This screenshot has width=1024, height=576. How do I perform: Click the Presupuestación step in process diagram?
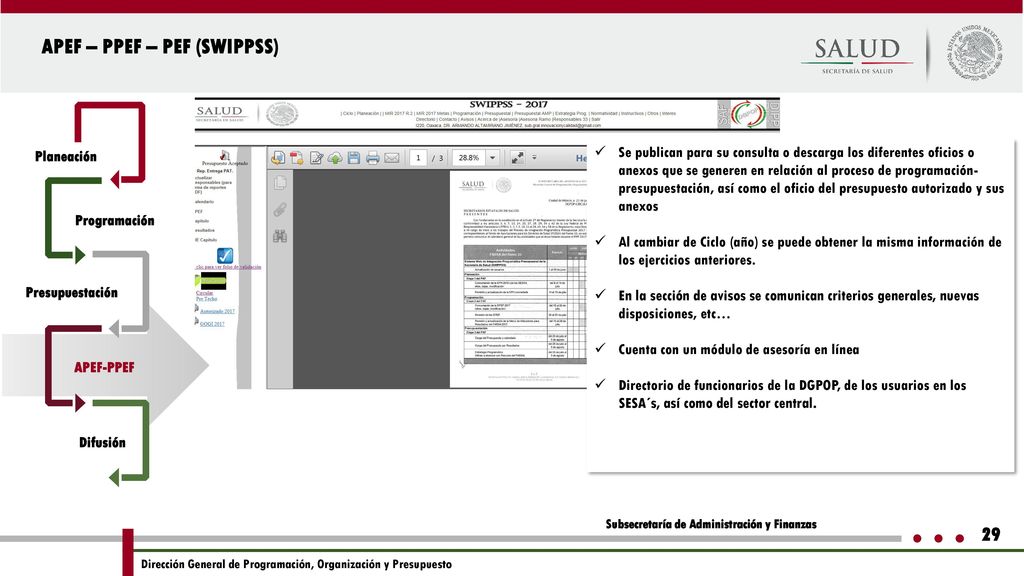(x=71, y=292)
